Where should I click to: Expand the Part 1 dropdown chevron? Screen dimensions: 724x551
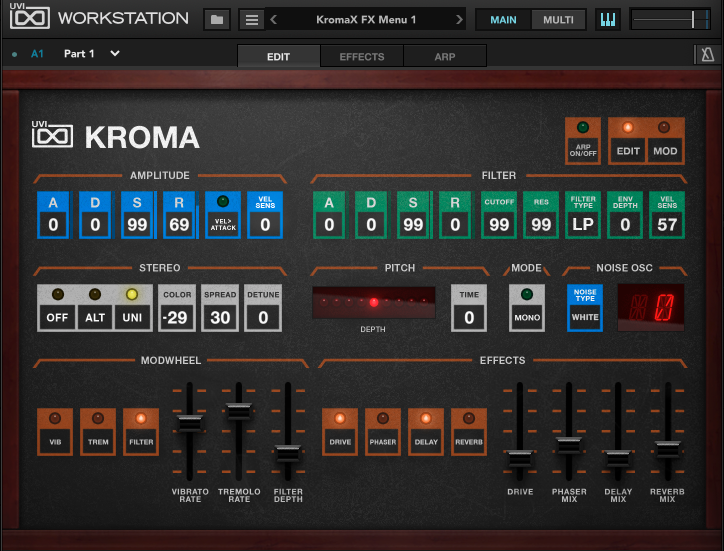tap(115, 54)
